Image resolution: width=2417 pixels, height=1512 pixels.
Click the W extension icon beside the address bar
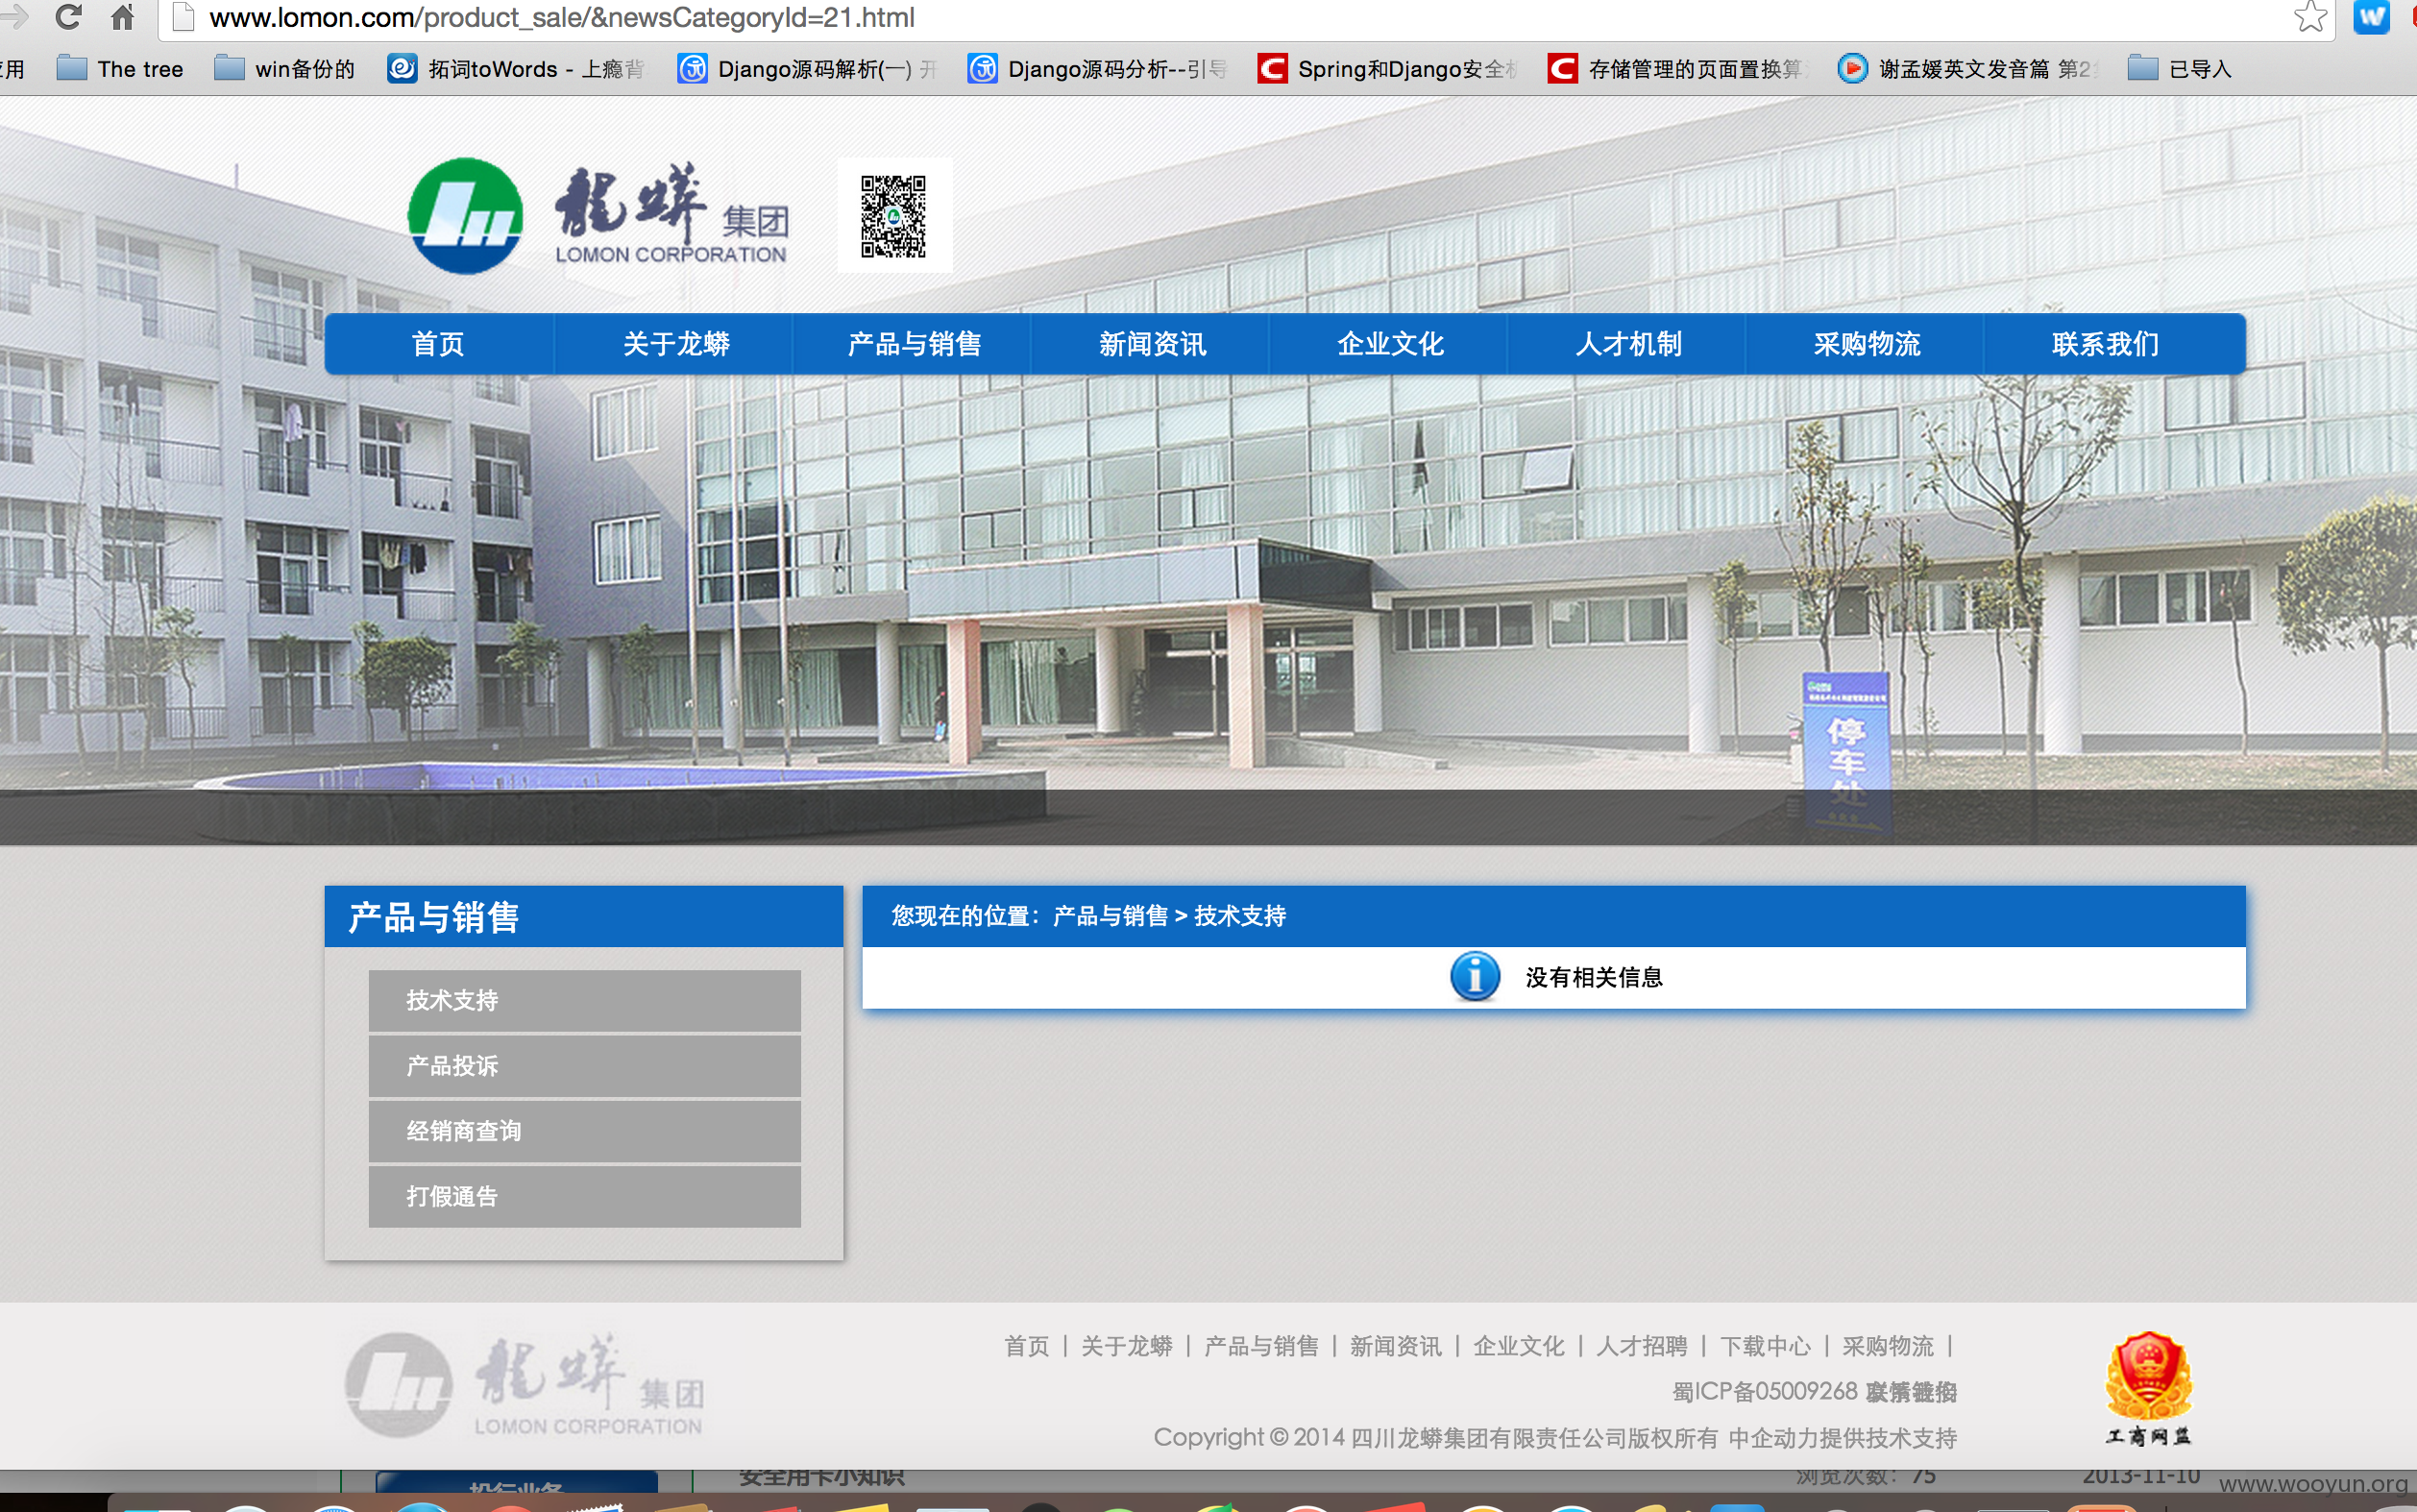(x=2372, y=17)
